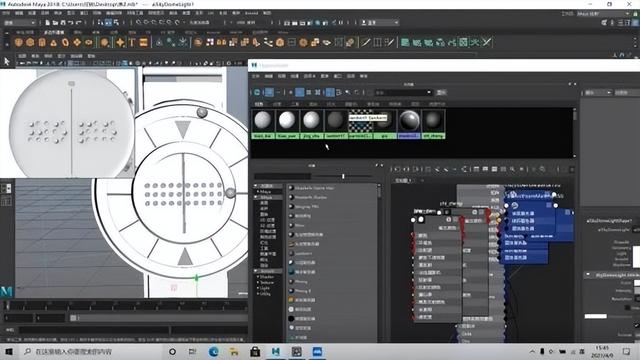Click the Windows Start button
The image size is (640, 360).
click(x=9, y=351)
